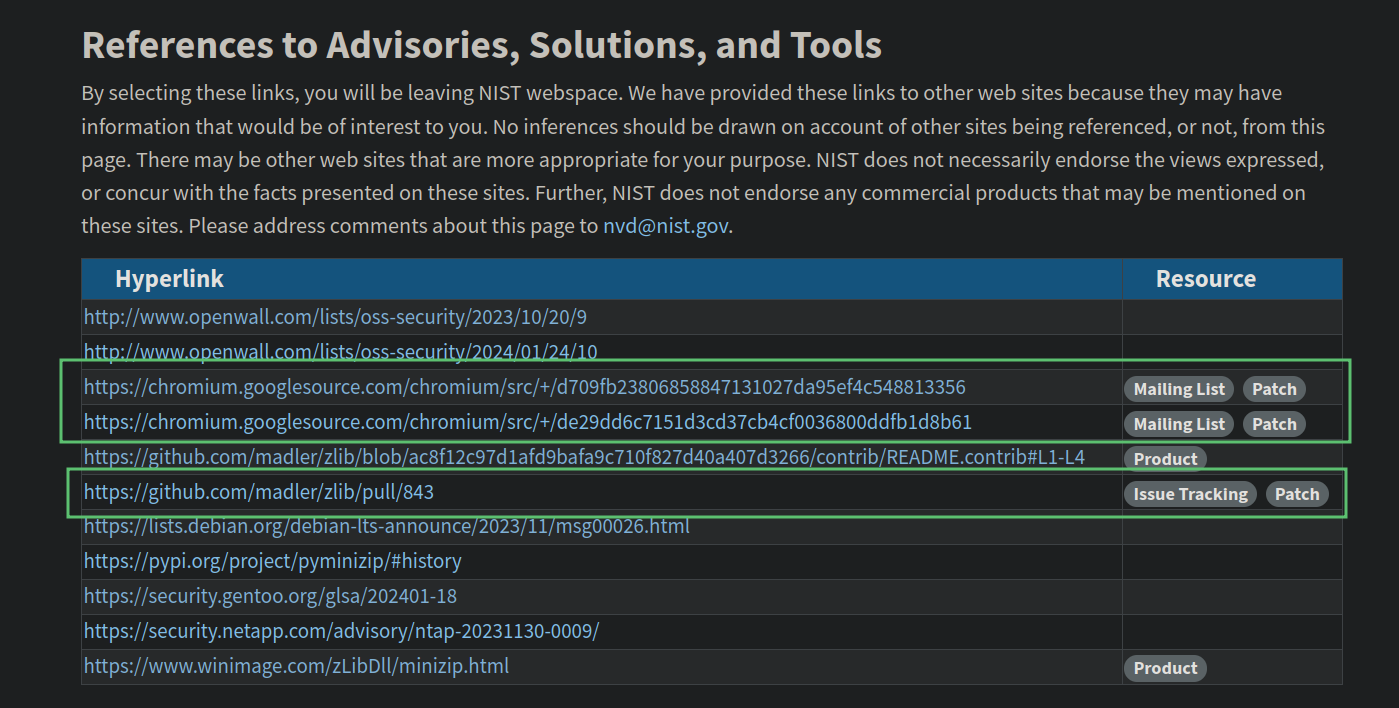Open the madler/zlib pull/843 link
The image size is (1399, 708).
click(258, 492)
